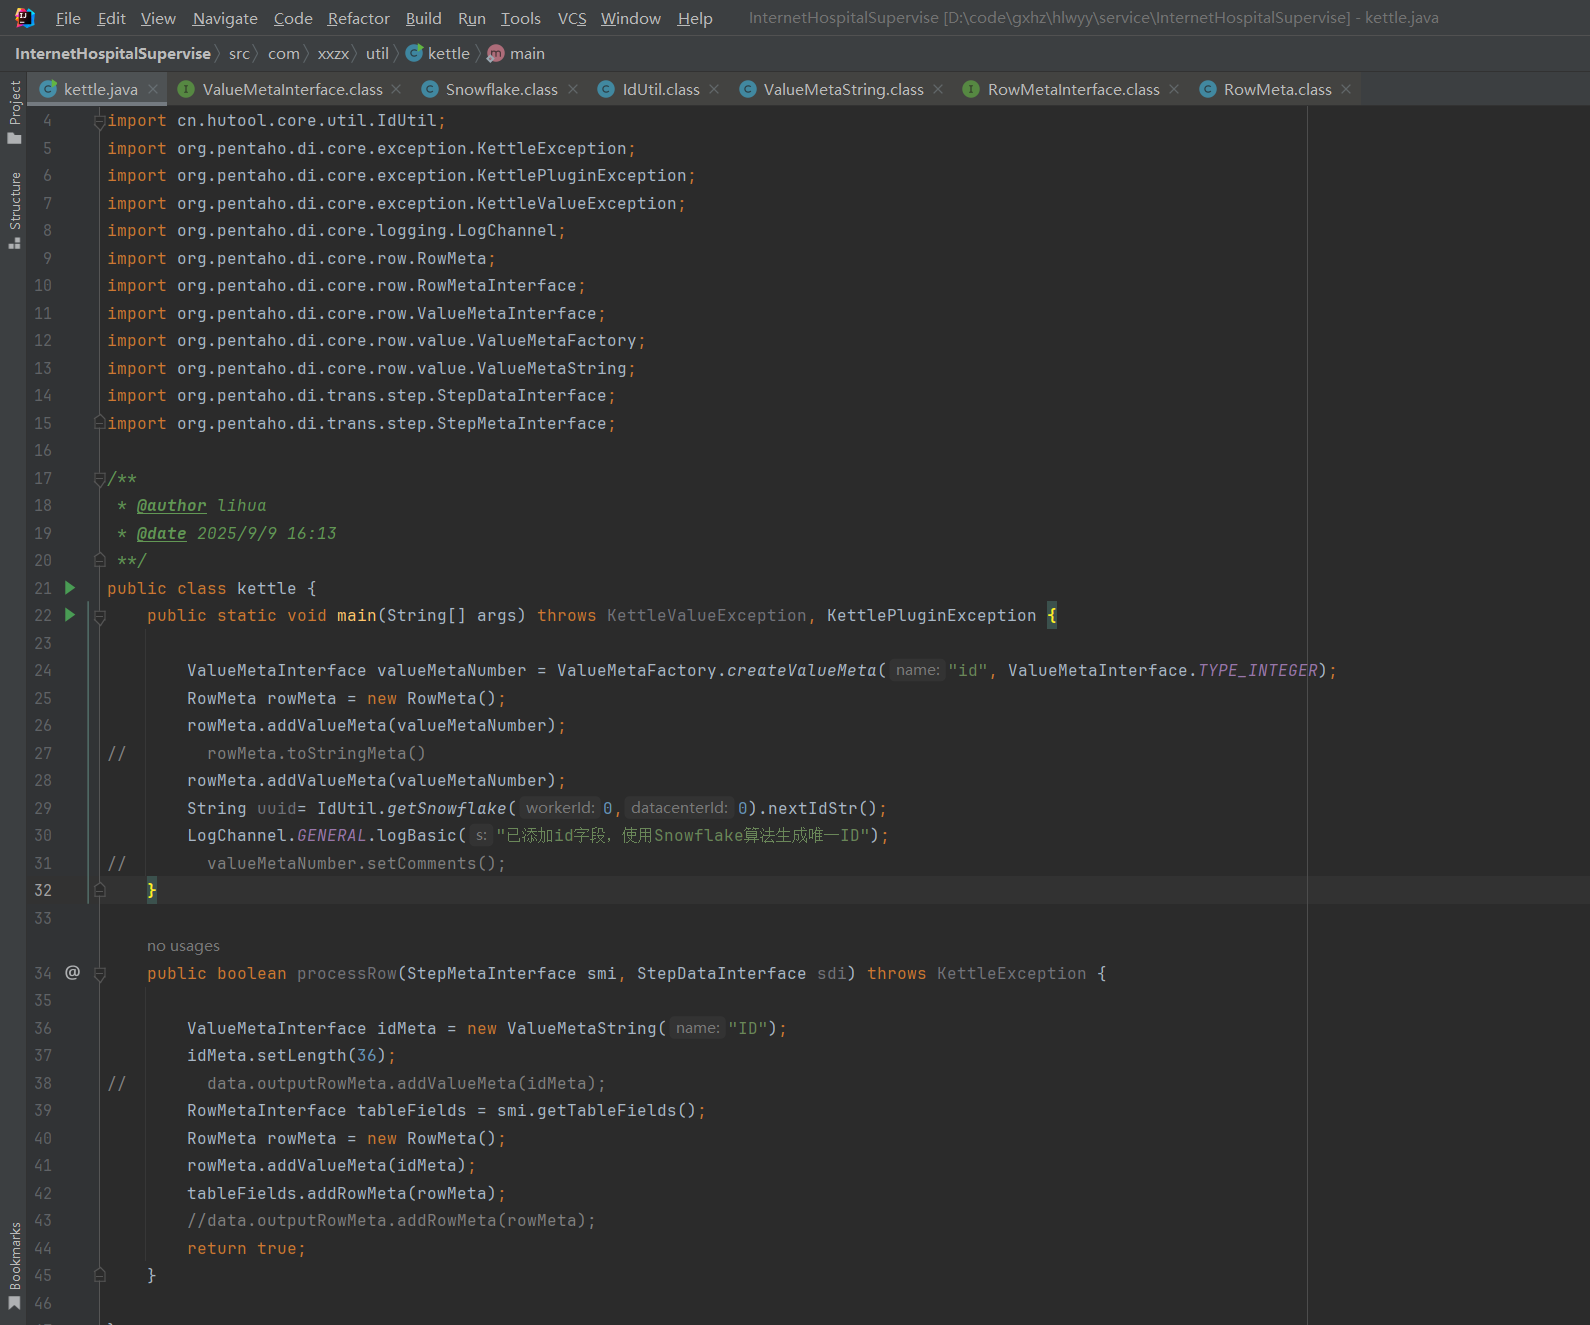
Task: Close the IdUtil.class tab
Action: coord(714,89)
